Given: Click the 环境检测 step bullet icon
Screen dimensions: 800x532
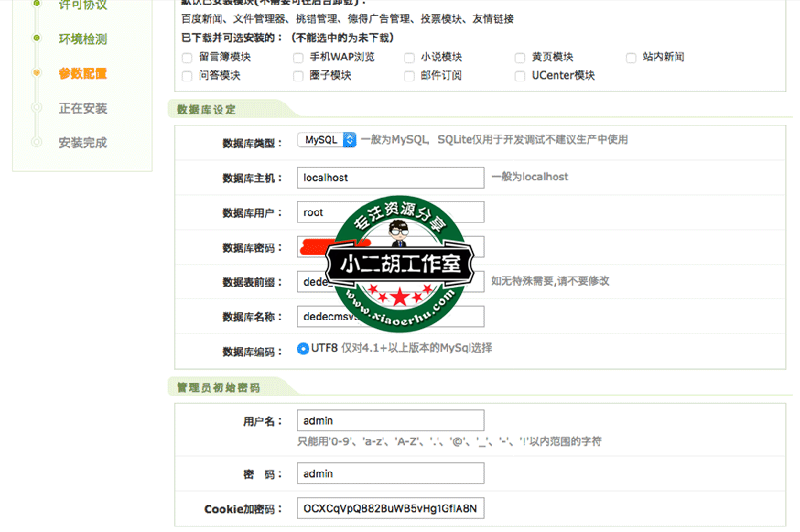Looking at the screenshot, I should click(37, 39).
